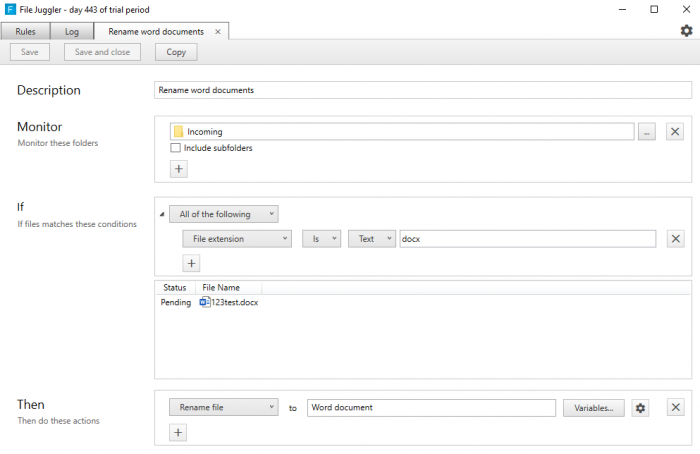
Task: Click the yellow Incoming folder icon
Action: 178,131
